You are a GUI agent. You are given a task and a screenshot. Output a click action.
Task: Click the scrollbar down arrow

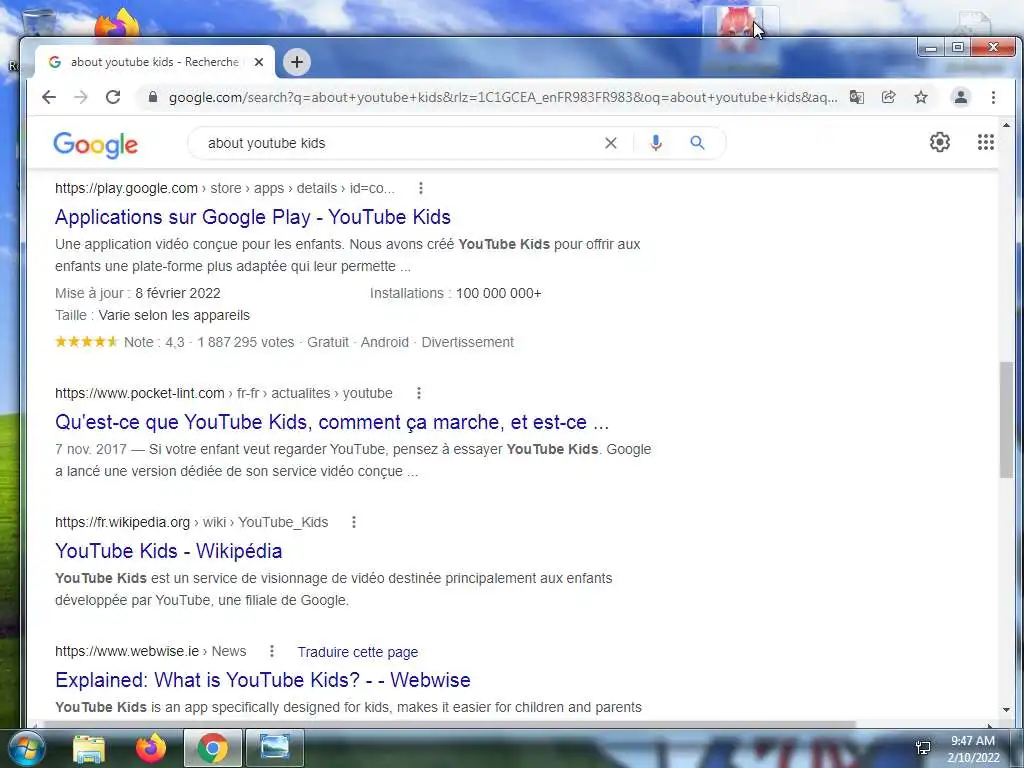(x=1006, y=710)
